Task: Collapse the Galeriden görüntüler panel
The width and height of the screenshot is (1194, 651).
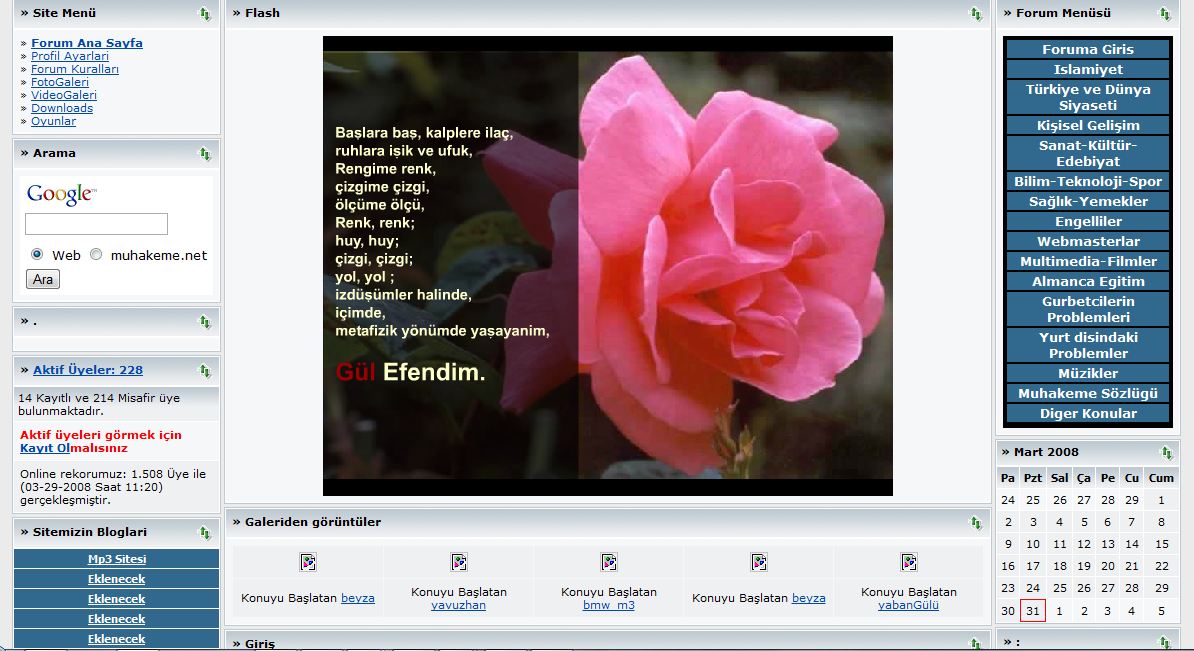Action: 976,523
